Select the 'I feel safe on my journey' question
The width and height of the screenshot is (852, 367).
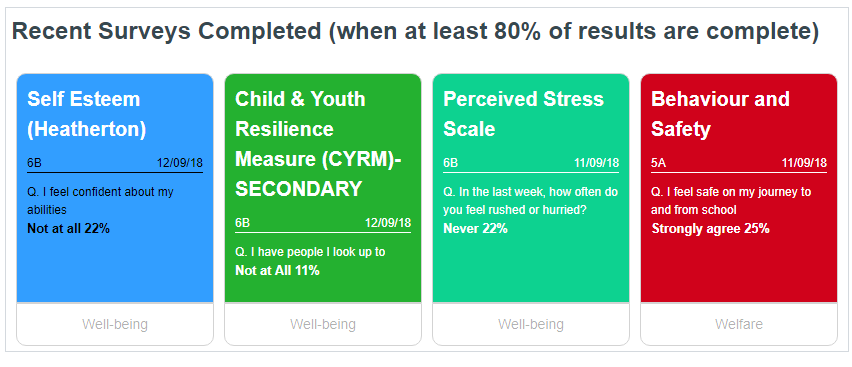731,201
